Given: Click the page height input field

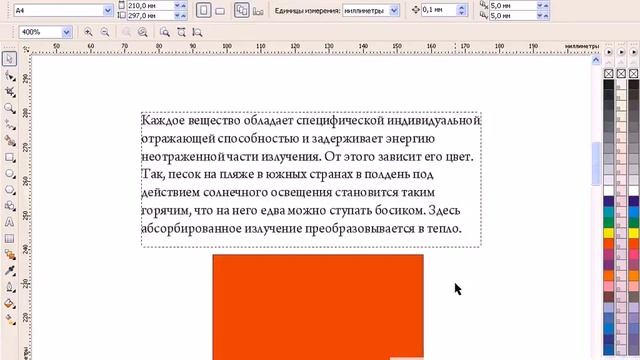Looking at the screenshot, I should point(150,16).
